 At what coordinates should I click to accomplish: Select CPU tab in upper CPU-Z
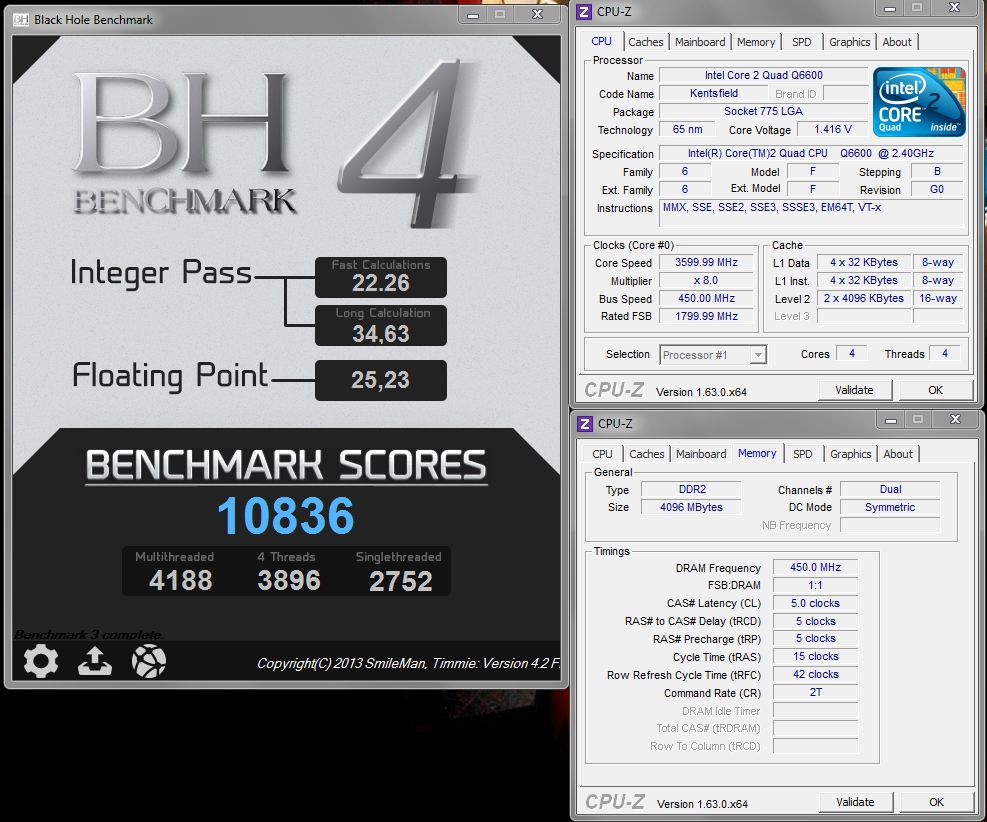coord(601,41)
